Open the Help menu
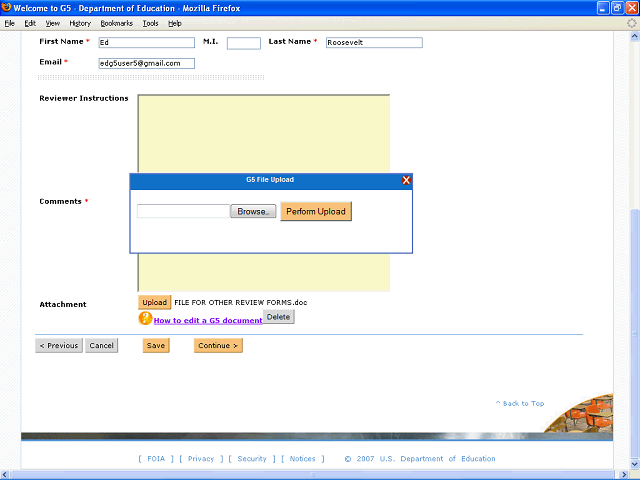 tap(175, 23)
